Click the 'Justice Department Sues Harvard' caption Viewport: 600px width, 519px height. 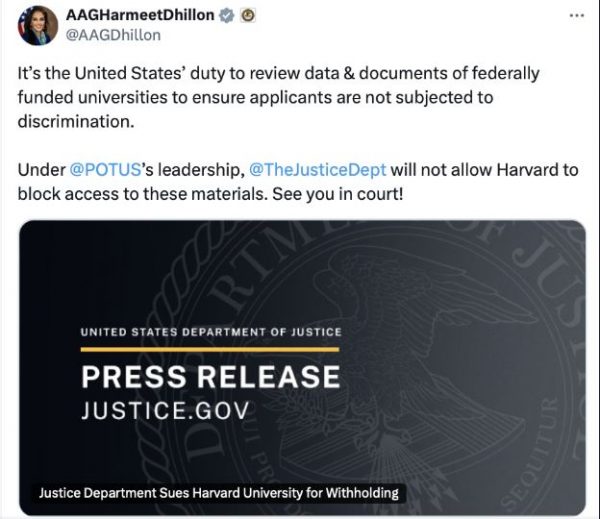[219, 492]
